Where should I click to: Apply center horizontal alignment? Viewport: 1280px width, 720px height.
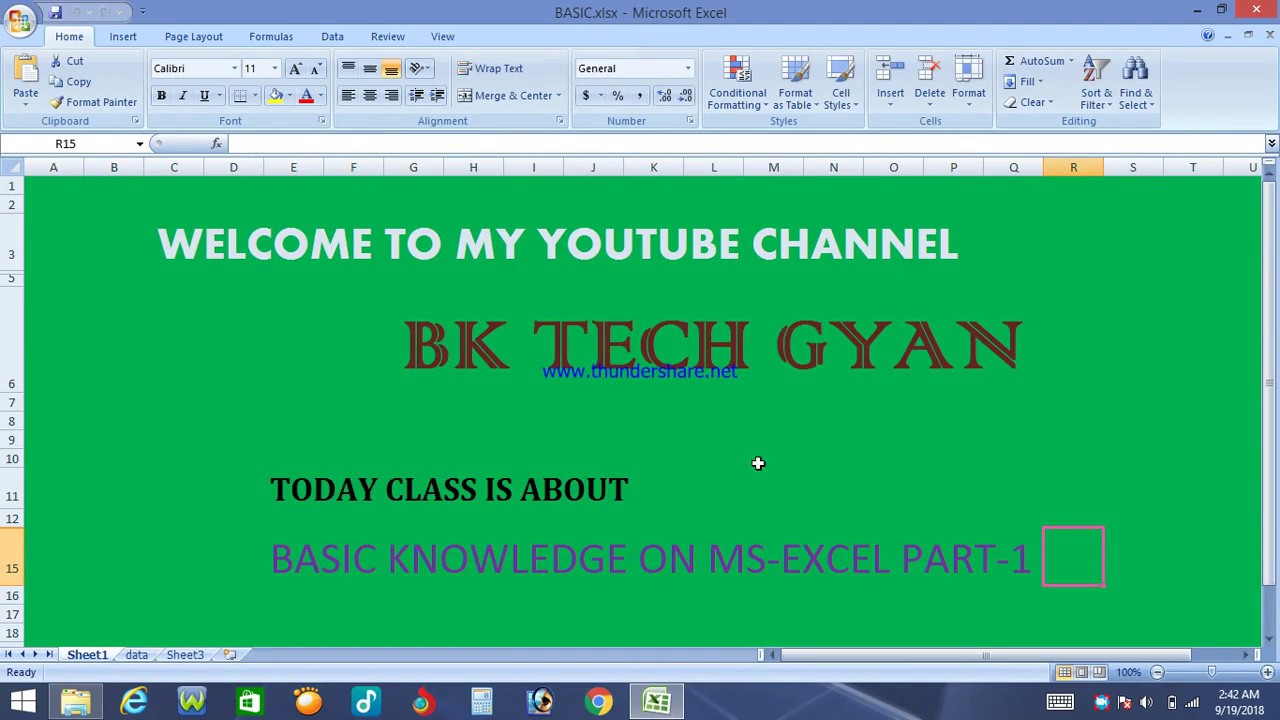click(370, 95)
